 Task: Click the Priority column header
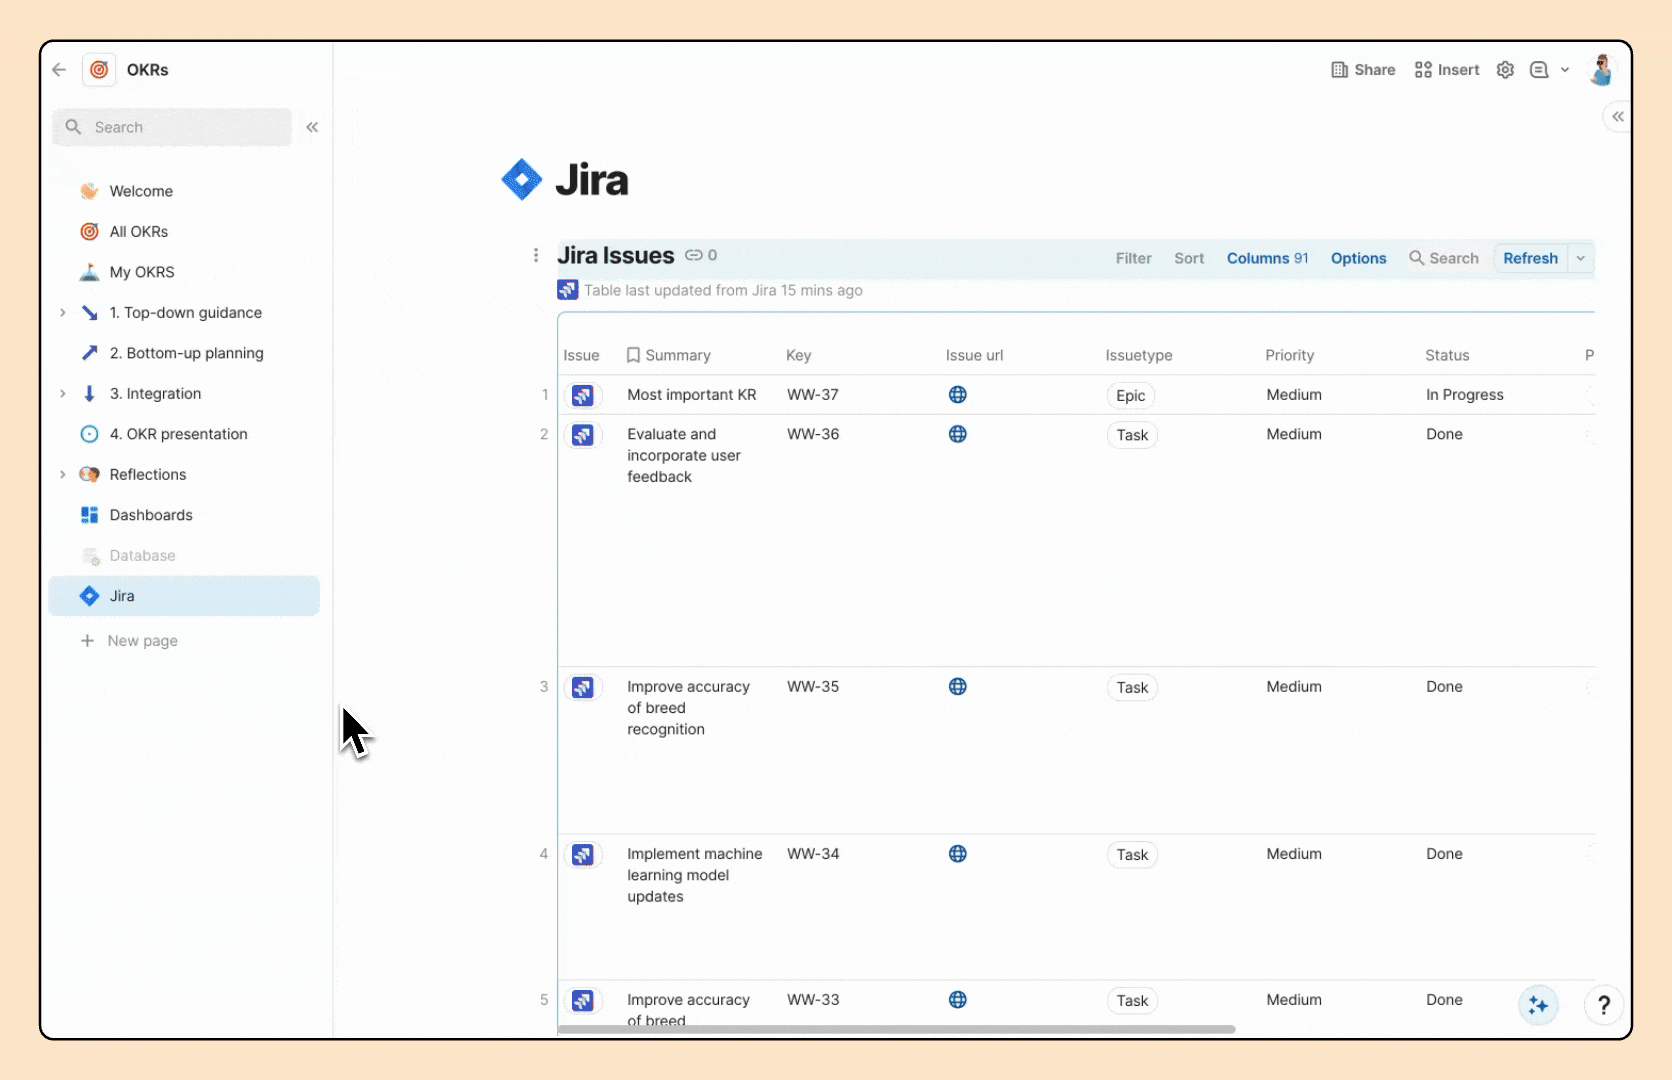click(1290, 355)
